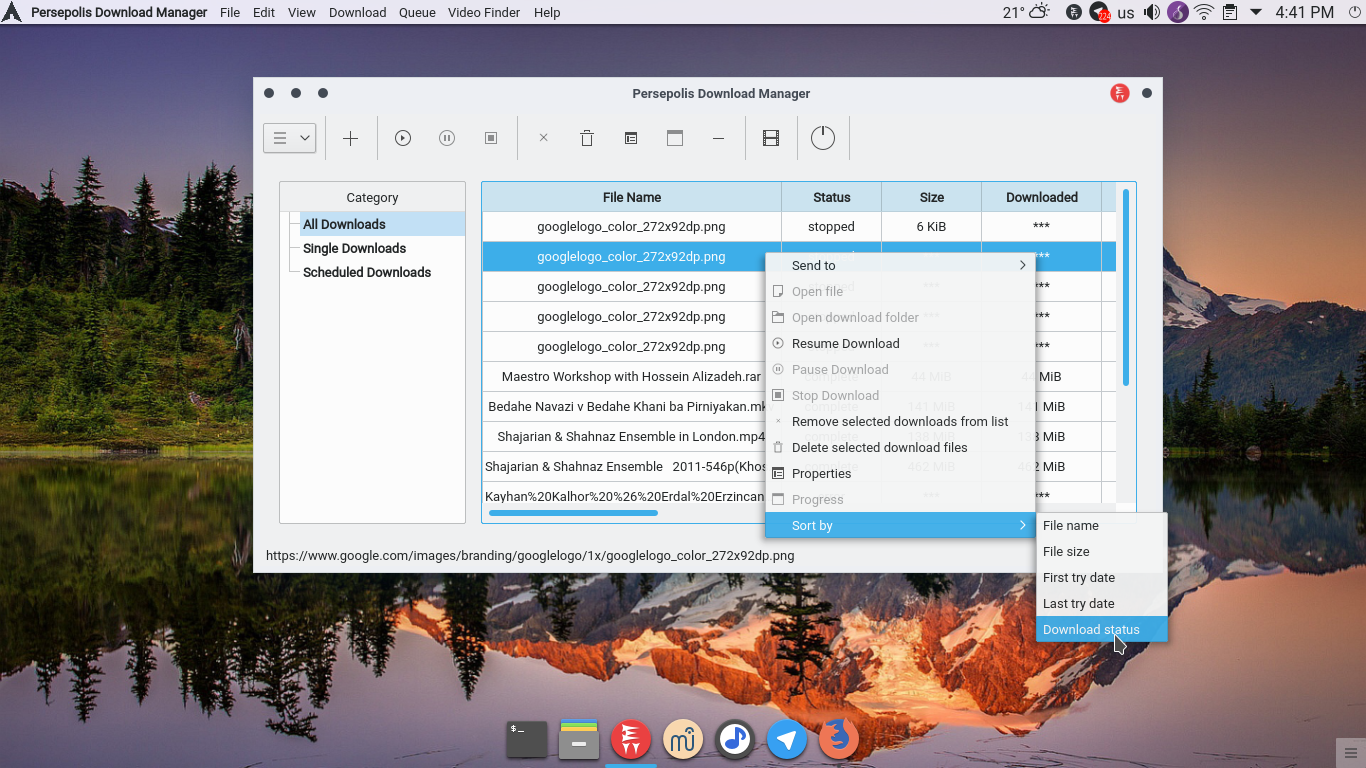Expand the Sort by submenu entry
Screen dimensions: 1366x768
pos(900,525)
